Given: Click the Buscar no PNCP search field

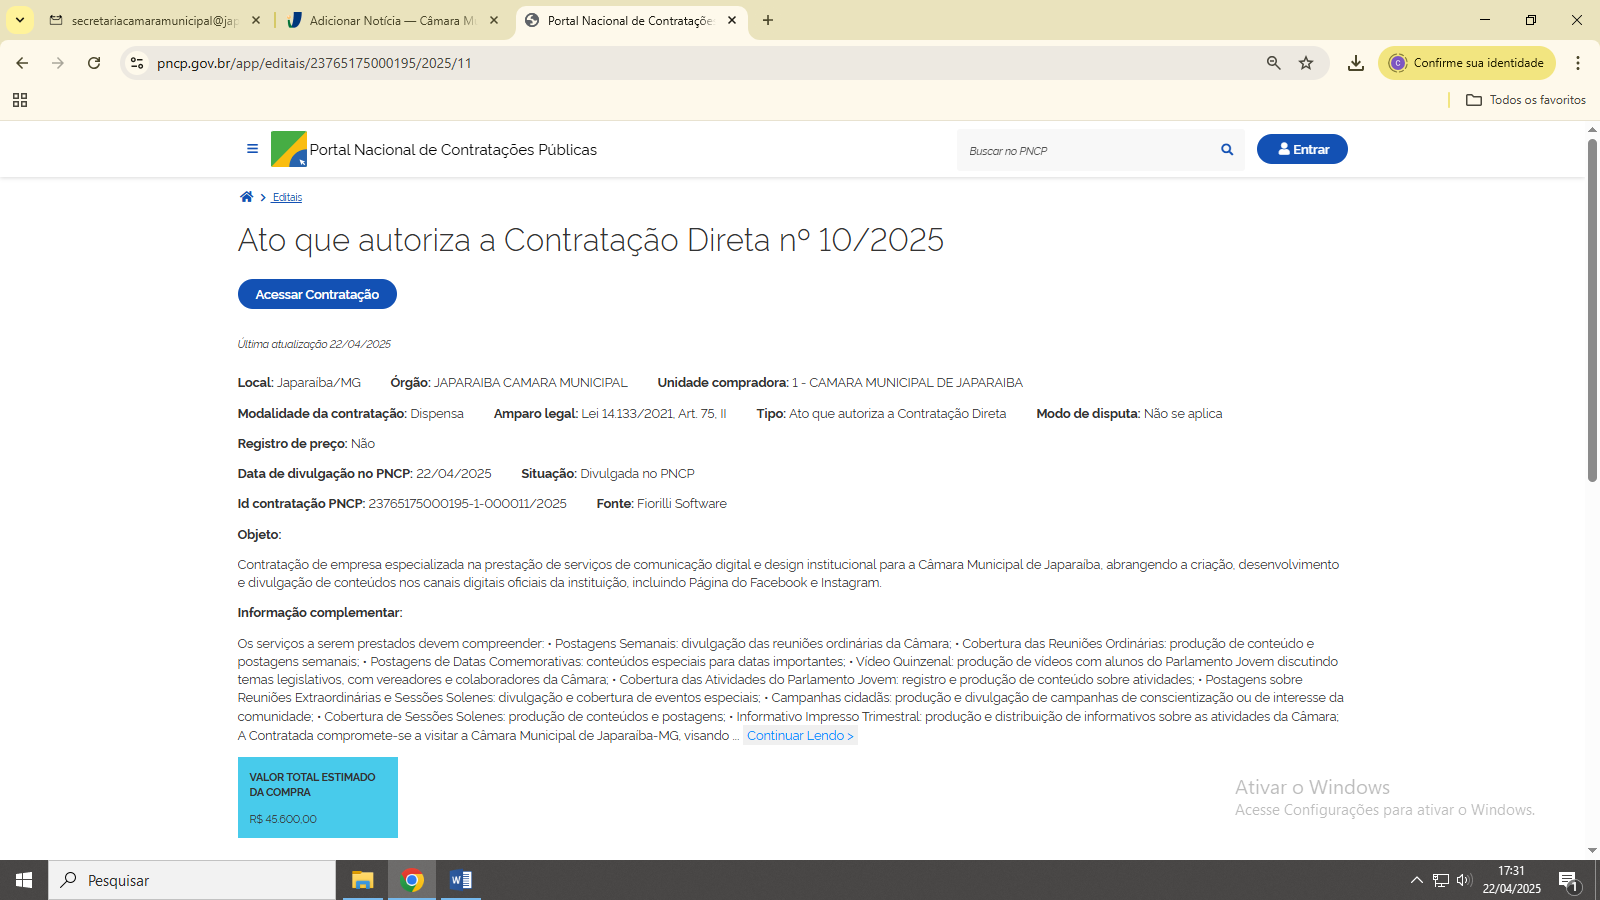Looking at the screenshot, I should 1085,151.
